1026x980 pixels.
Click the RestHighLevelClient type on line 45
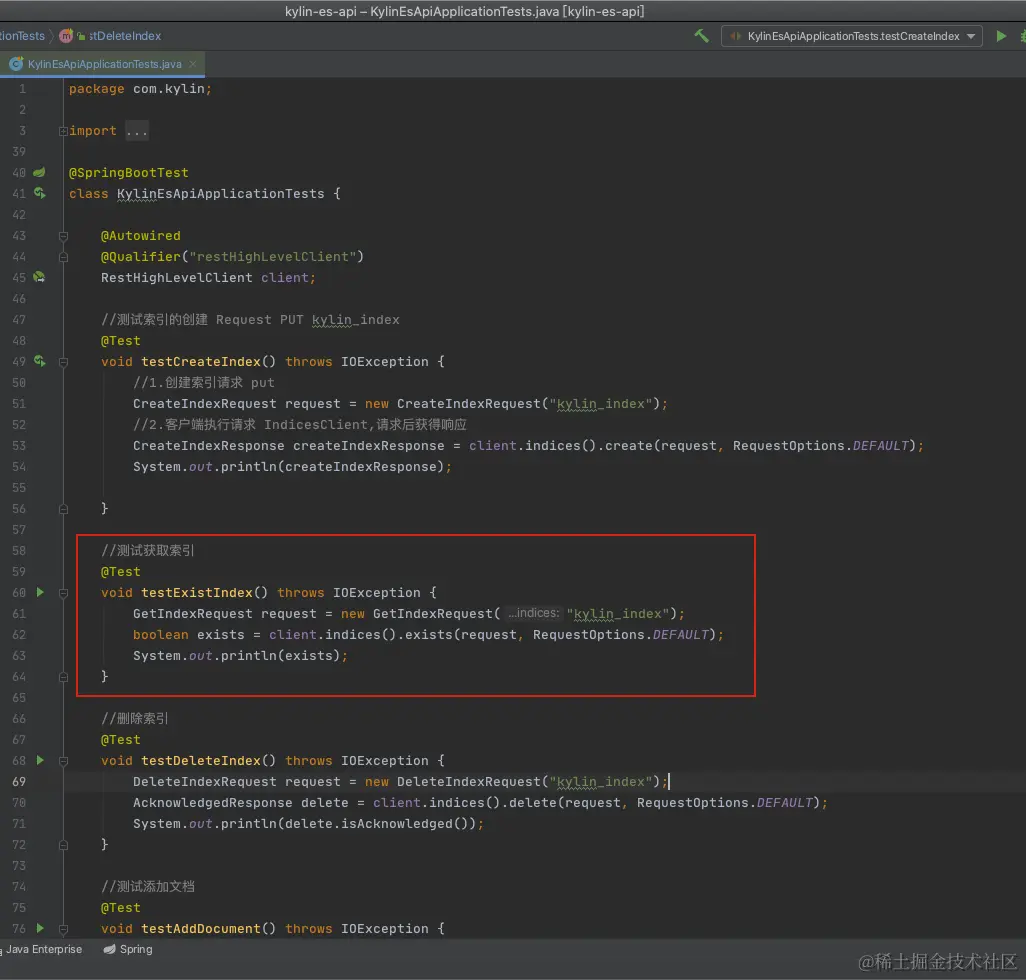click(177, 277)
